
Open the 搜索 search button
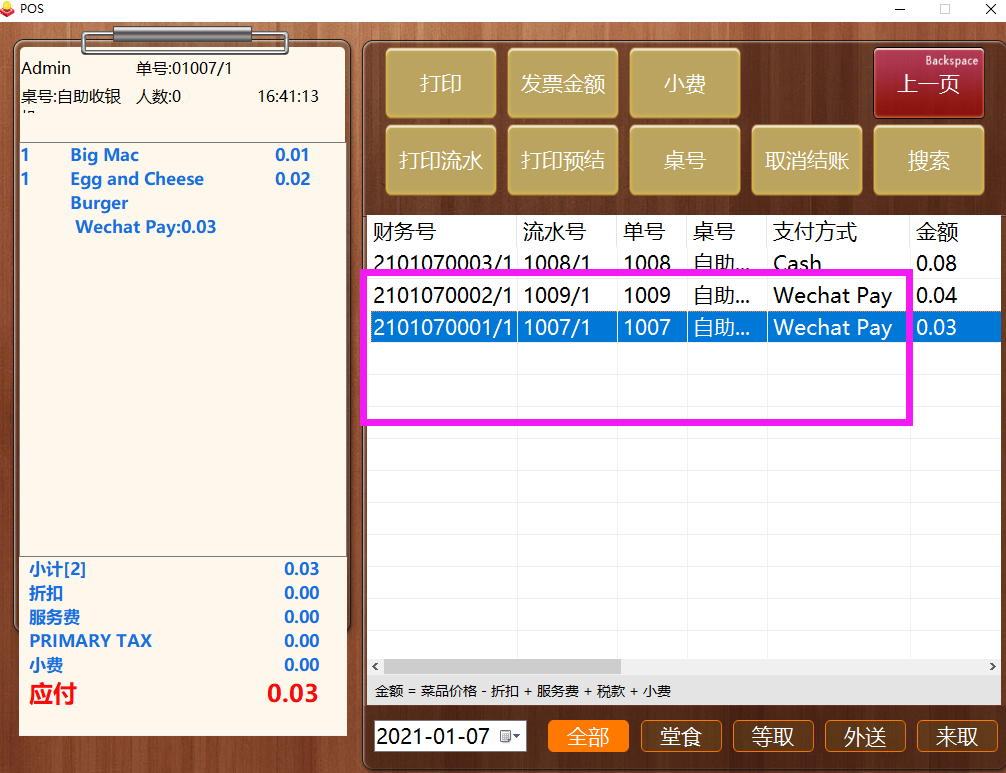point(928,160)
